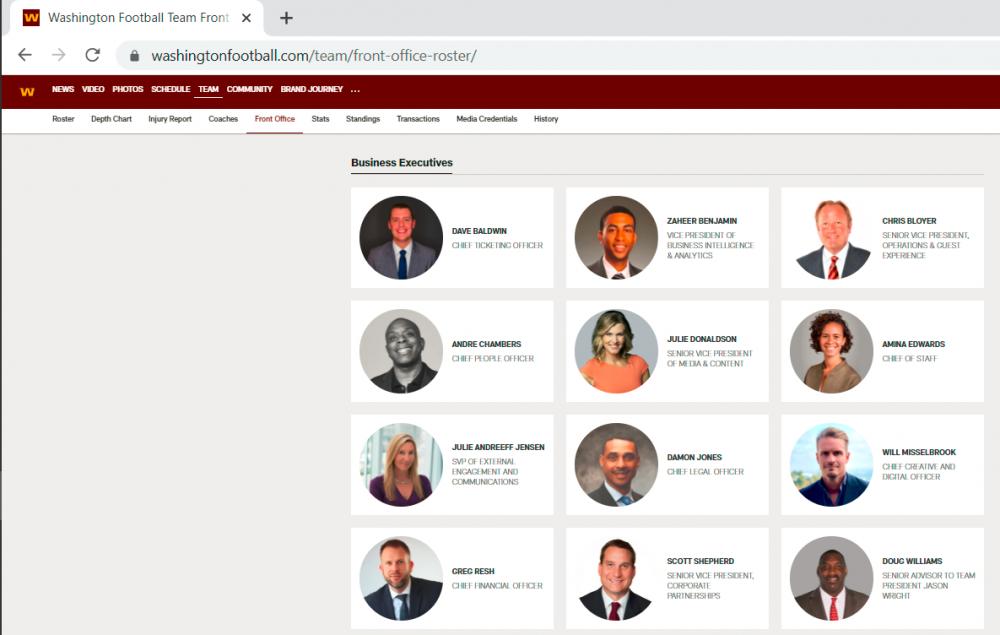This screenshot has width=1000, height=635.
Task: Open the Media Credentials tab
Action: click(x=487, y=119)
